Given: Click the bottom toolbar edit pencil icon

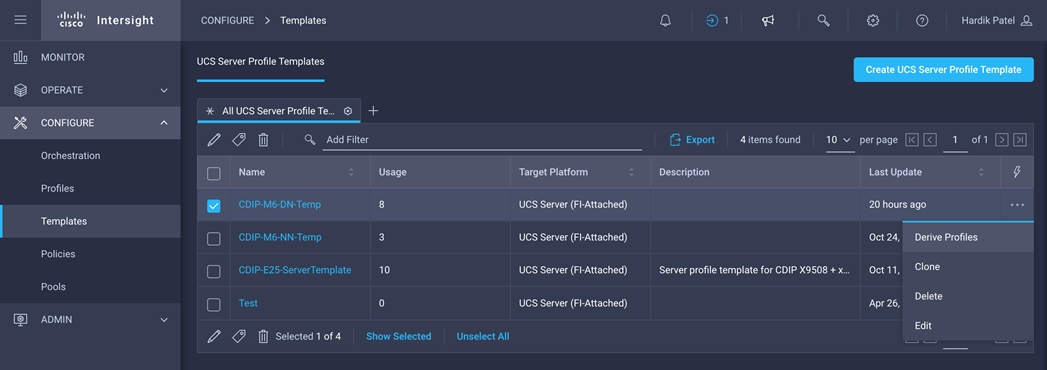Looking at the screenshot, I should (x=214, y=337).
